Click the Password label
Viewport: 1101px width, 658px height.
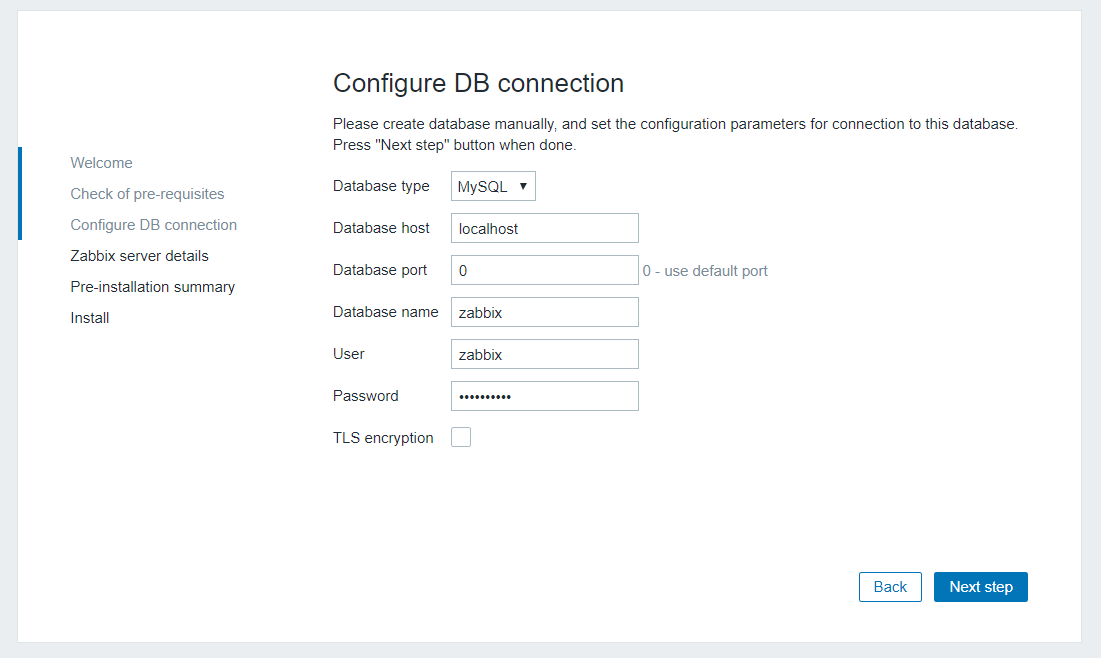click(x=366, y=396)
